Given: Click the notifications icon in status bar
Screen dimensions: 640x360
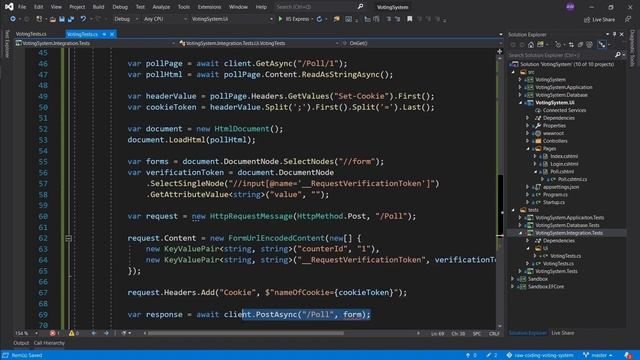Looking at the screenshot, I should click(x=628, y=355).
